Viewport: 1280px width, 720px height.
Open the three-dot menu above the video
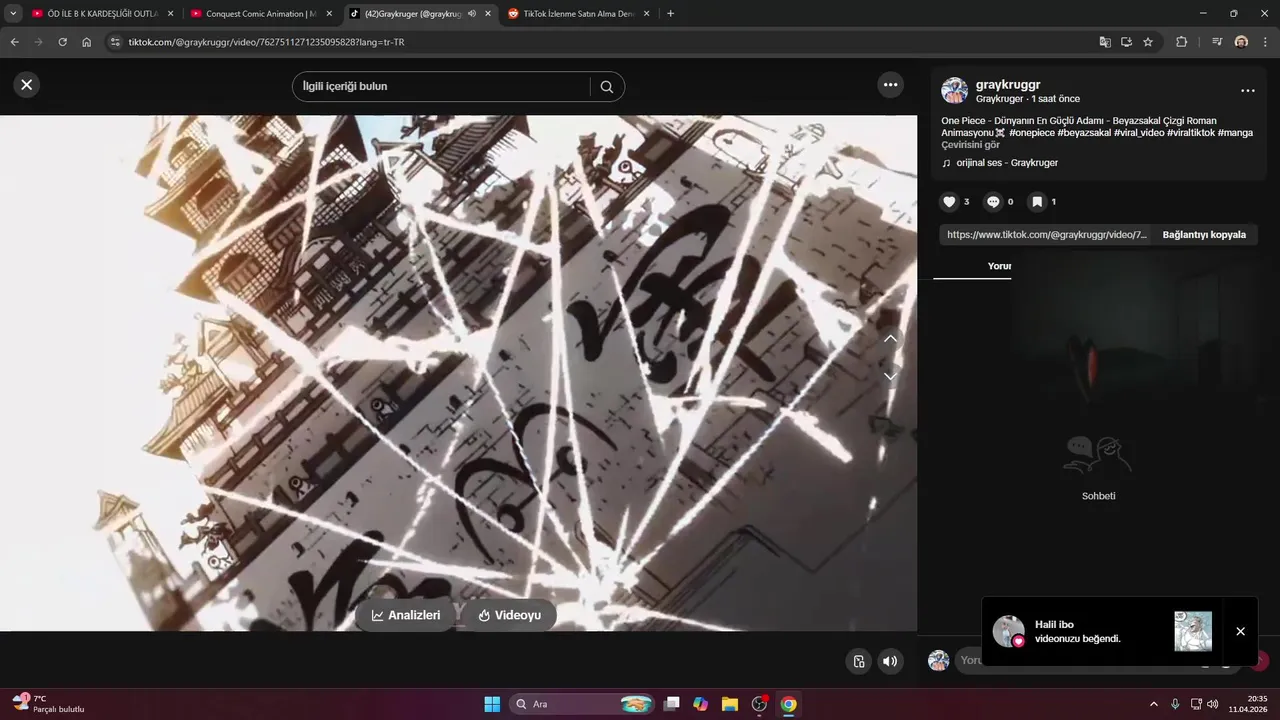pos(890,85)
